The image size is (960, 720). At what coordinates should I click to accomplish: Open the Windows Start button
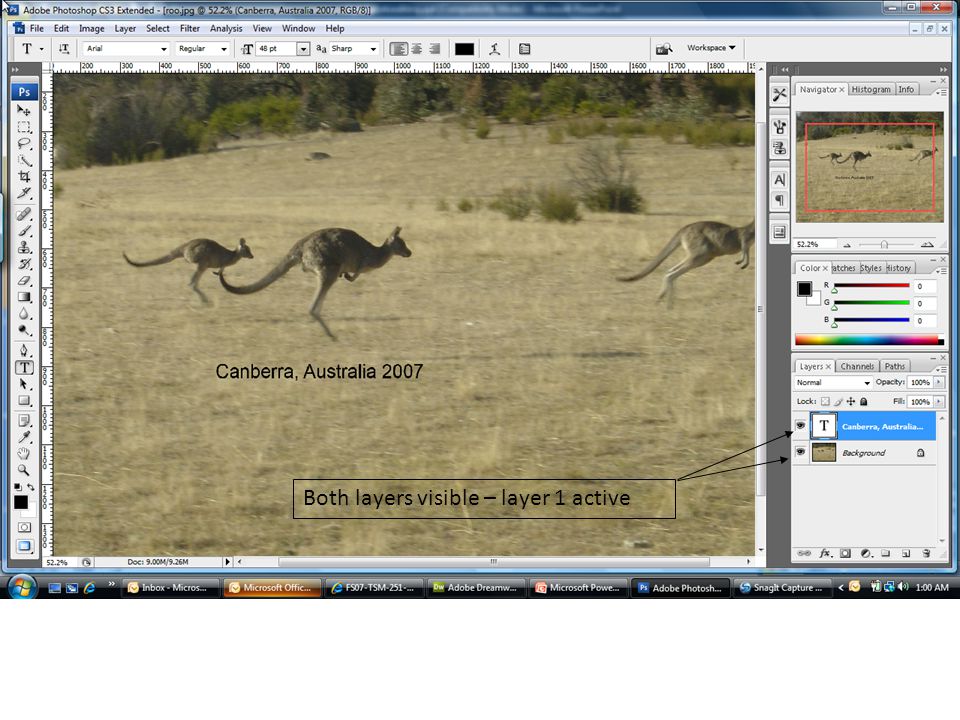click(22, 587)
